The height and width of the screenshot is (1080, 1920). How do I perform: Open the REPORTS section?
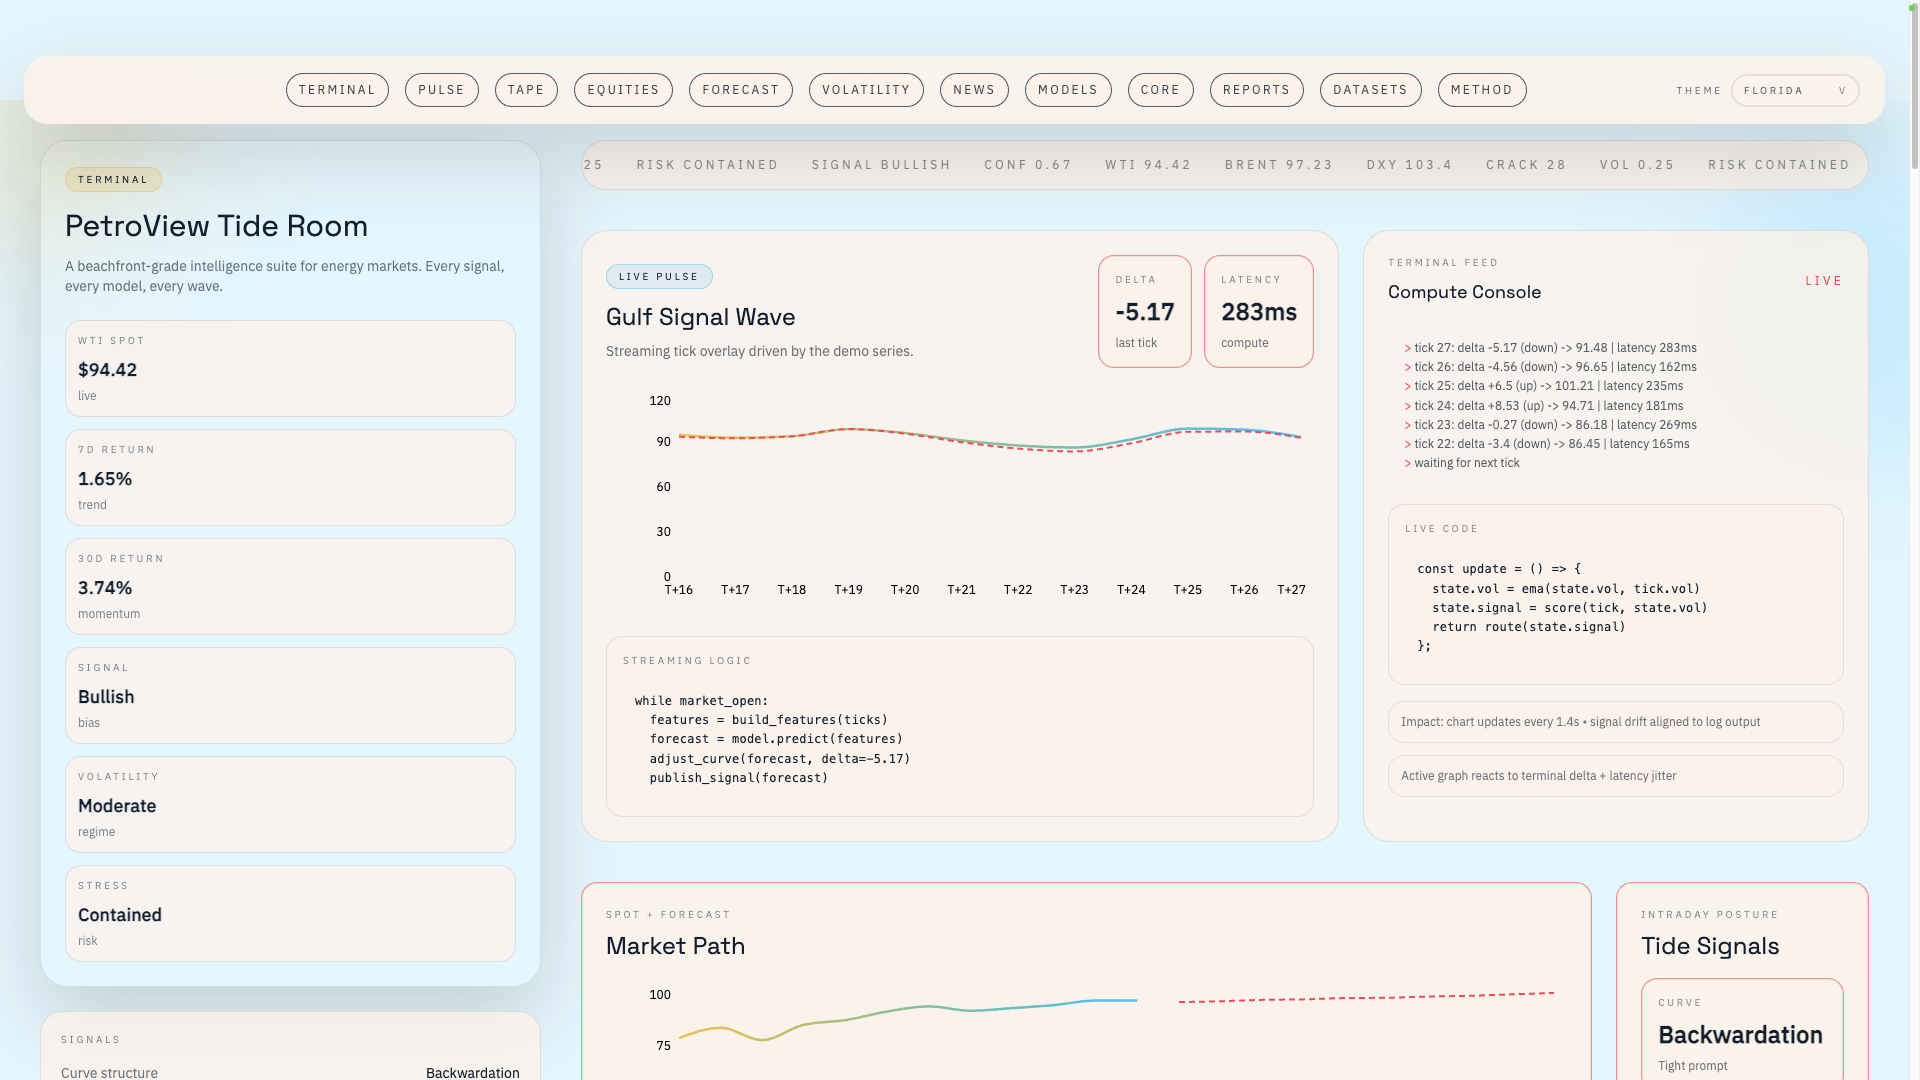(x=1257, y=90)
